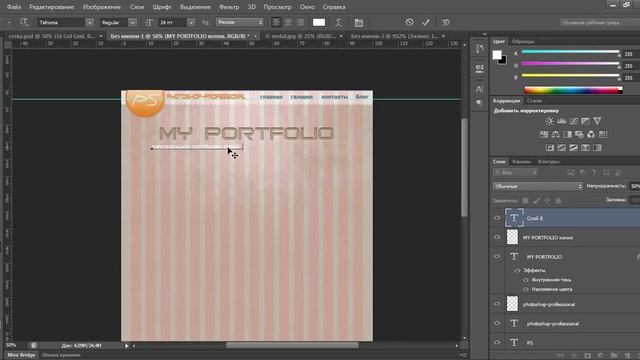Toggle text orientation icon in options bar
Screen dimensions: 640x360
[24, 22]
